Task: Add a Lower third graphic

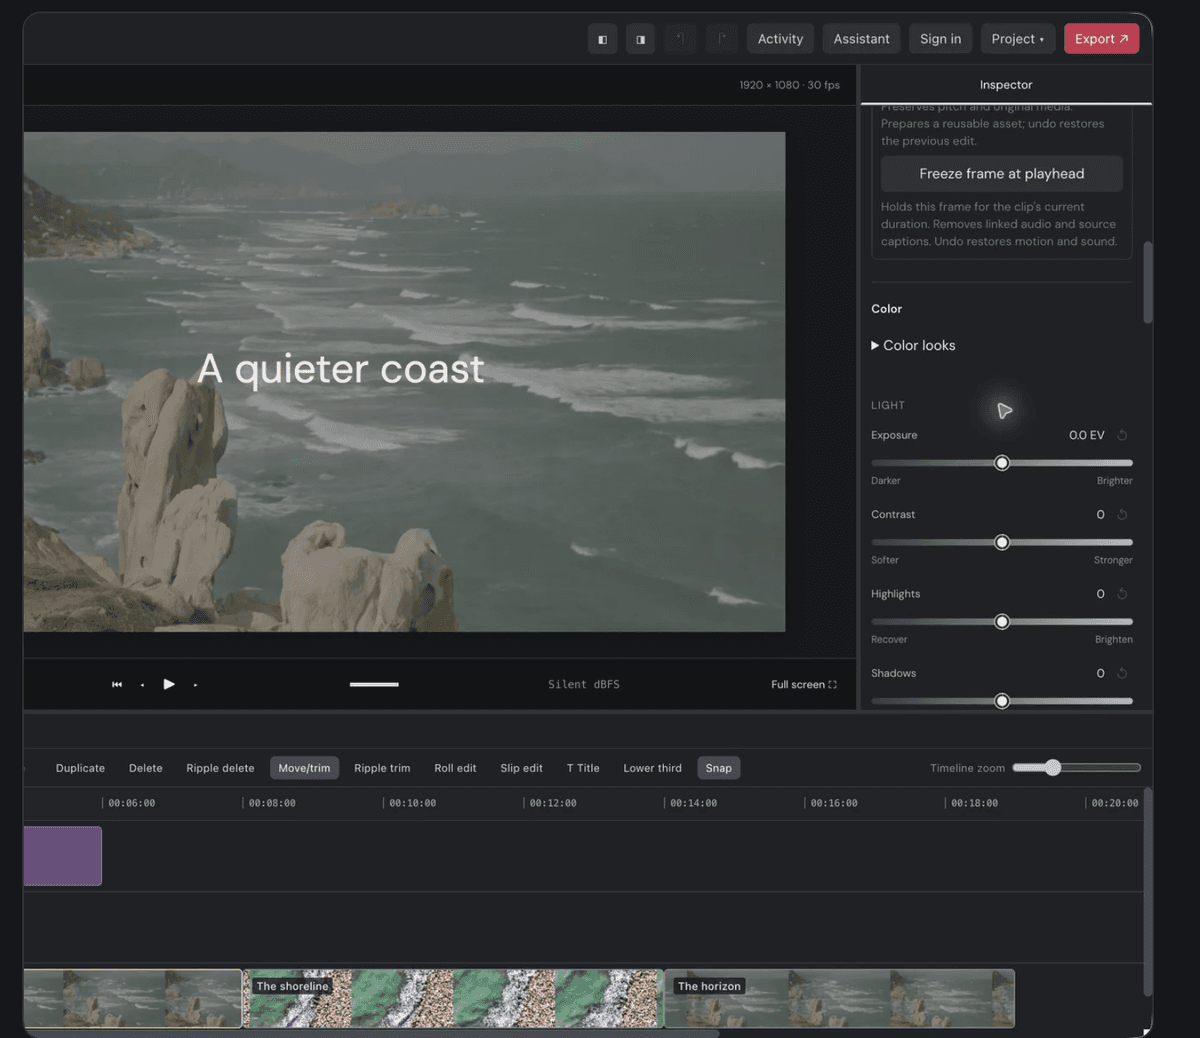Action: (652, 768)
